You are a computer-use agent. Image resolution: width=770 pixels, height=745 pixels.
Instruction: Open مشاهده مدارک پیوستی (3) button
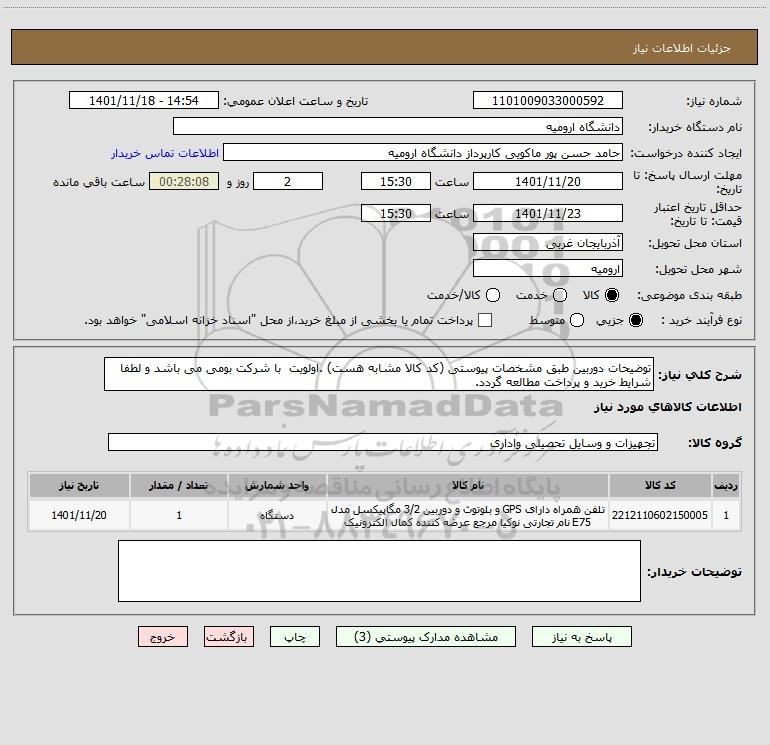click(x=426, y=636)
